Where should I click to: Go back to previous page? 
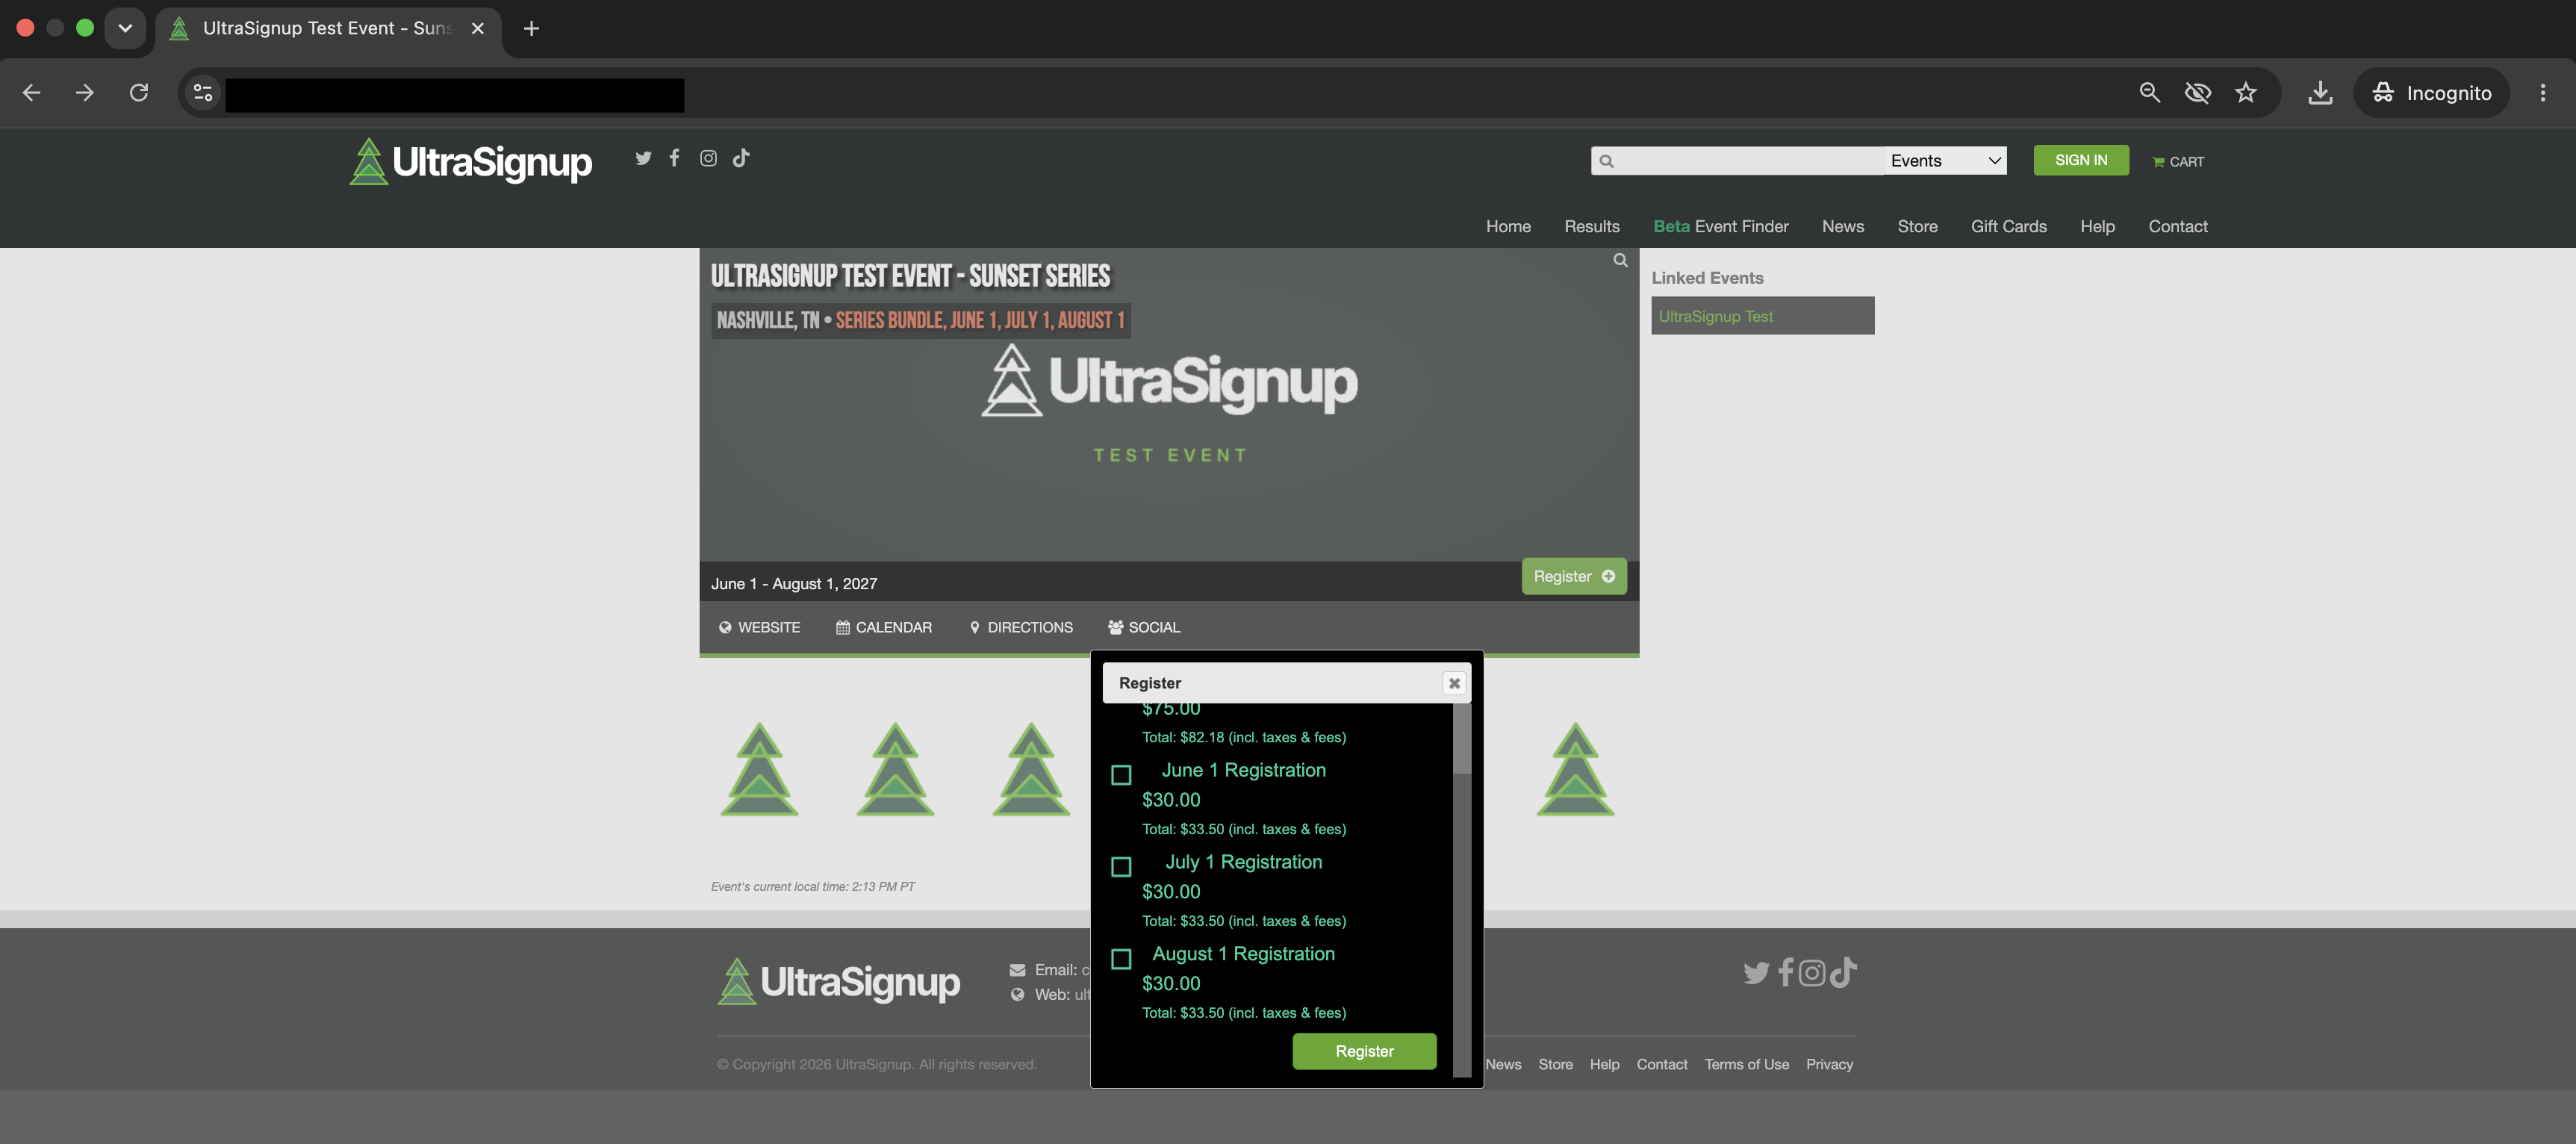click(31, 93)
